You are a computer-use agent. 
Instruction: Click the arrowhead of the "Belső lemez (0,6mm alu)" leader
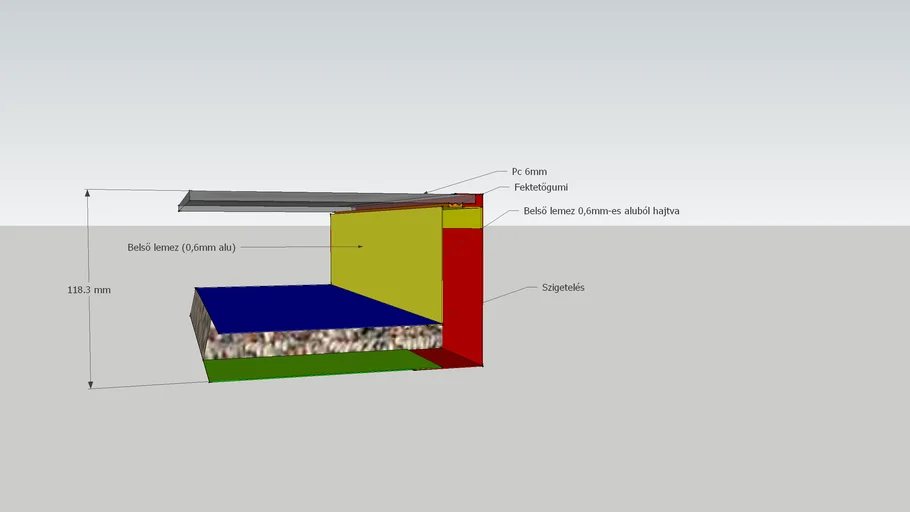pos(359,247)
